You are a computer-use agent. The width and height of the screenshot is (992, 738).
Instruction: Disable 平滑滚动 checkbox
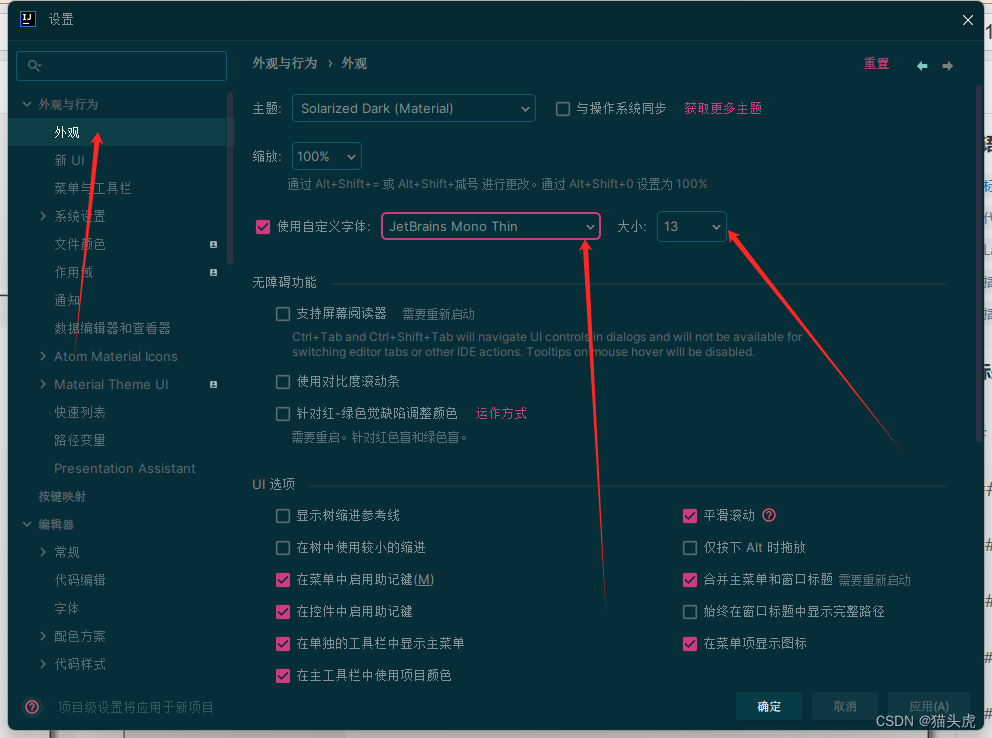tap(690, 516)
